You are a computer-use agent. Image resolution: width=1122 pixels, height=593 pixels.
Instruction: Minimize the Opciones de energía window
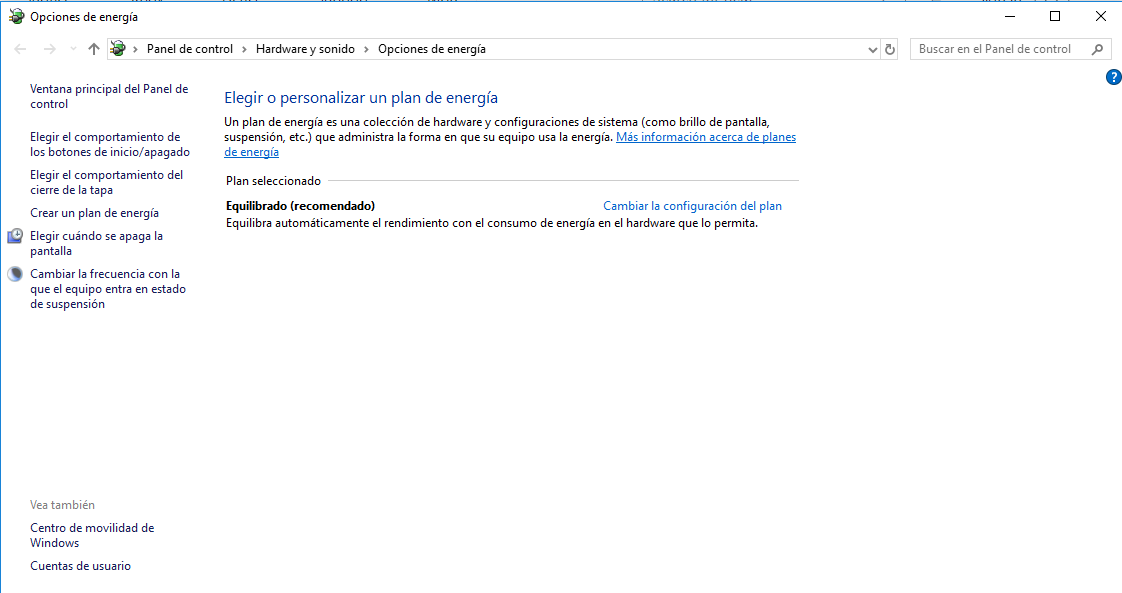(x=1010, y=16)
